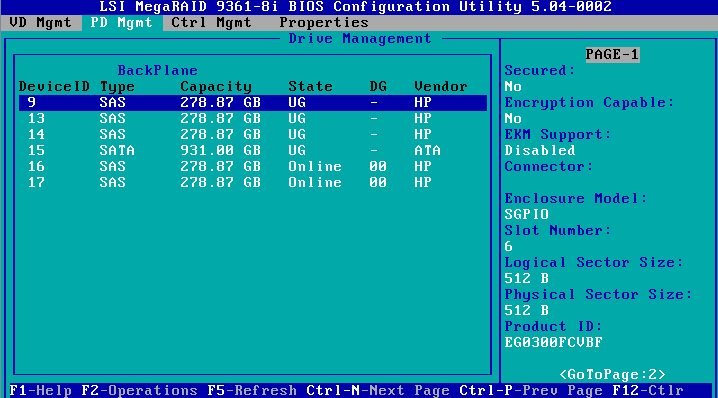Click the Drive Management panel title
Image resolution: width=718 pixels, height=398 pixels.
coord(360,39)
